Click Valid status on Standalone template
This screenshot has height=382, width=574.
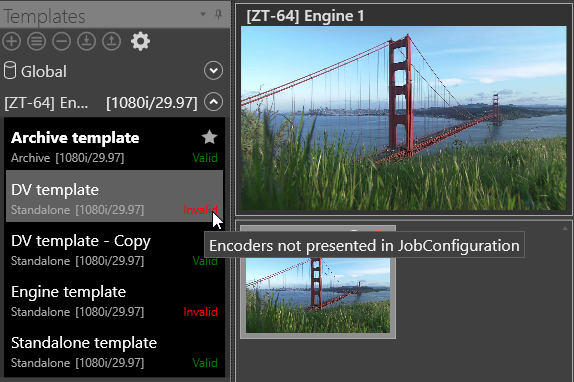tap(205, 363)
